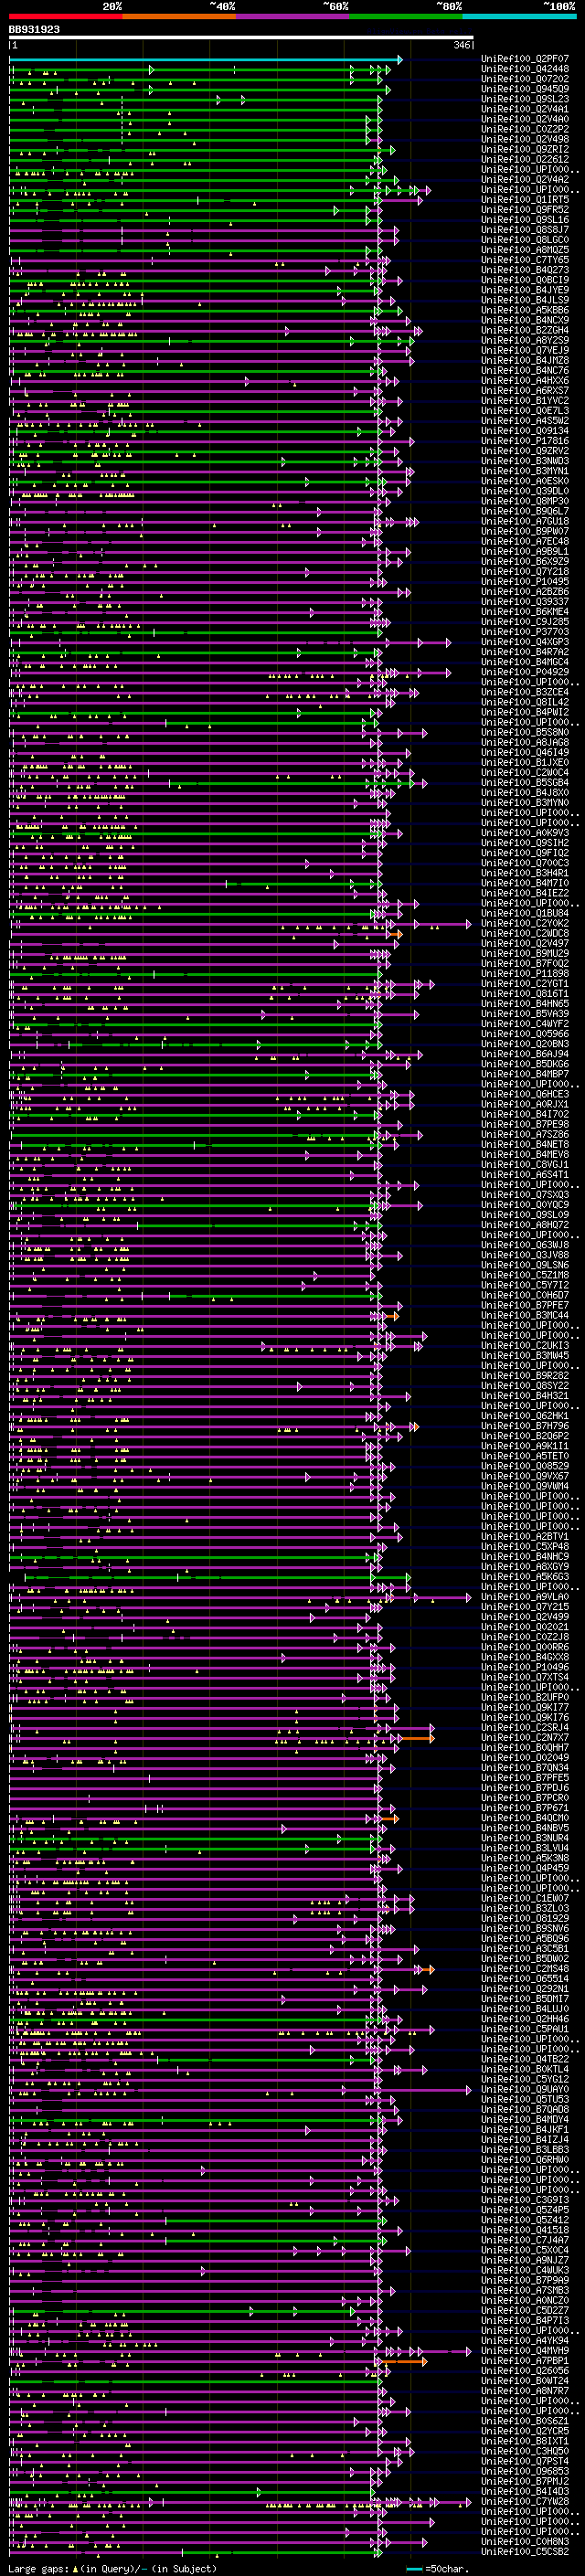
Task: Open hit UniRef100_Q07202
Action: click(525, 79)
